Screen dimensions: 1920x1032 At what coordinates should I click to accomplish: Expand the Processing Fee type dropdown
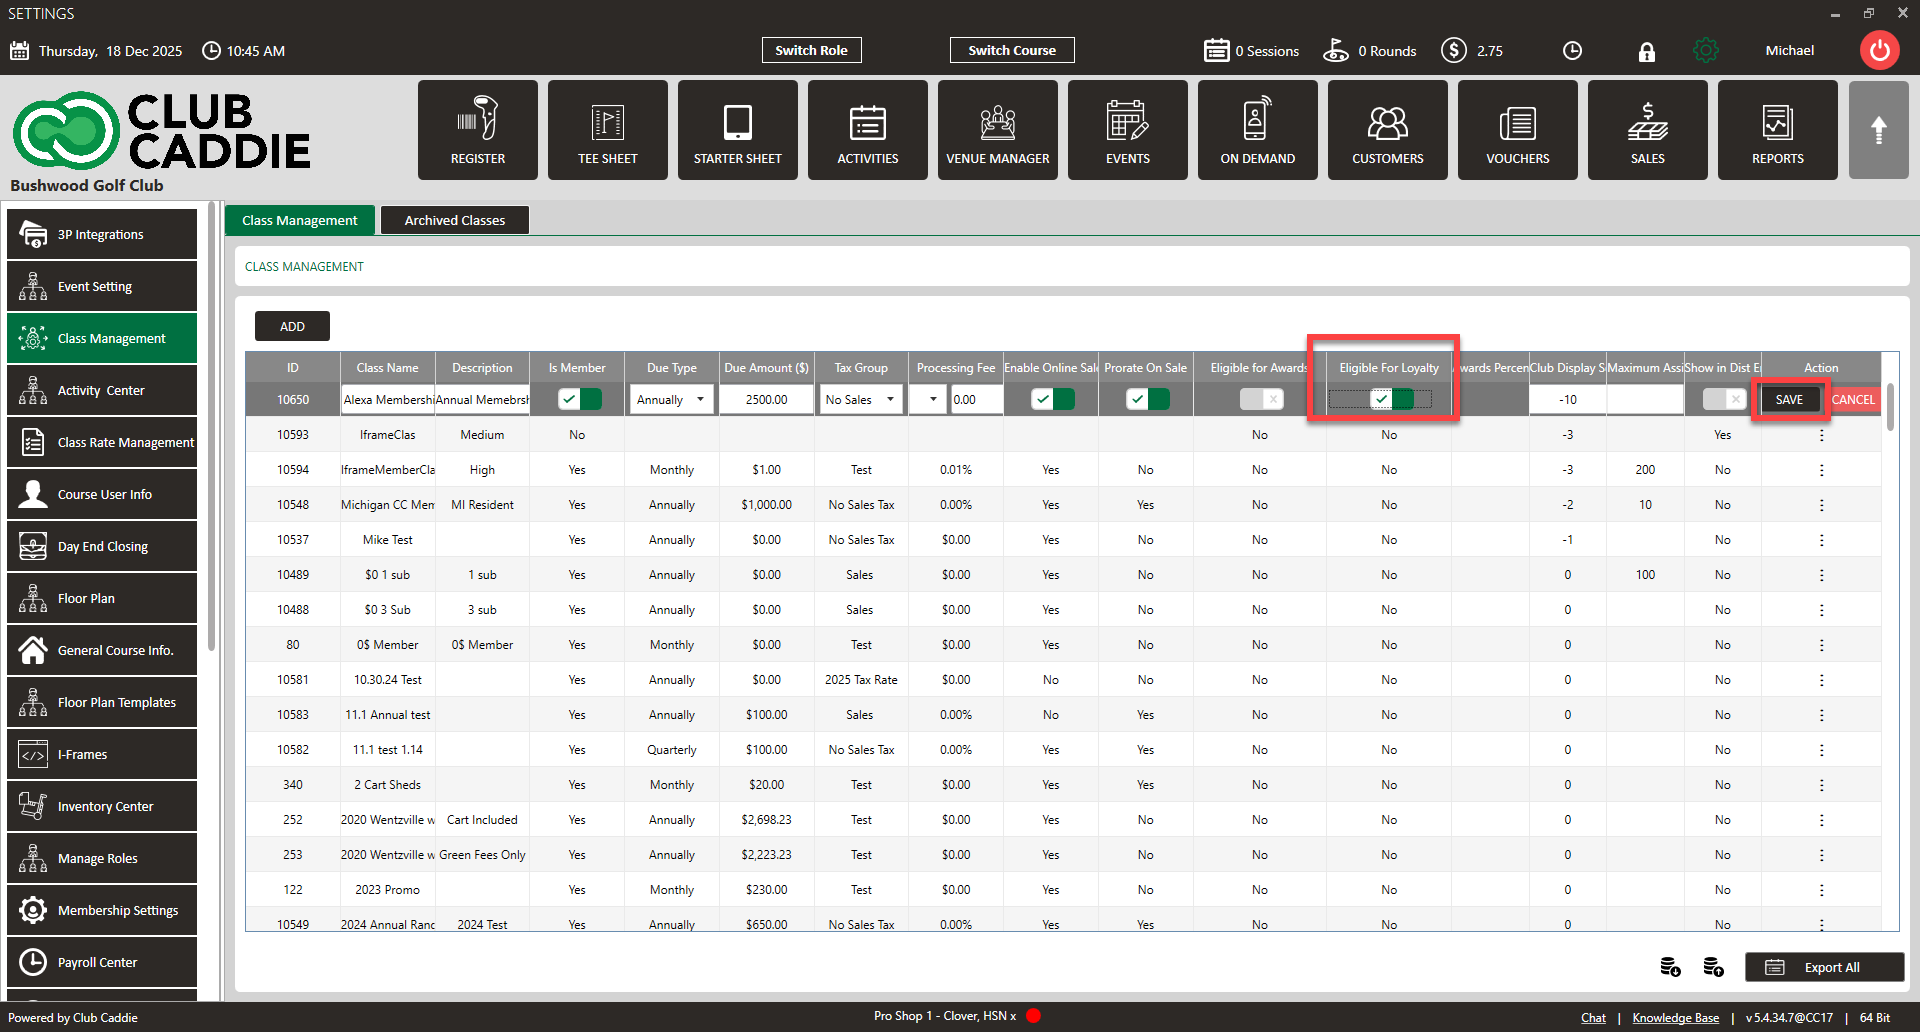[x=930, y=400]
